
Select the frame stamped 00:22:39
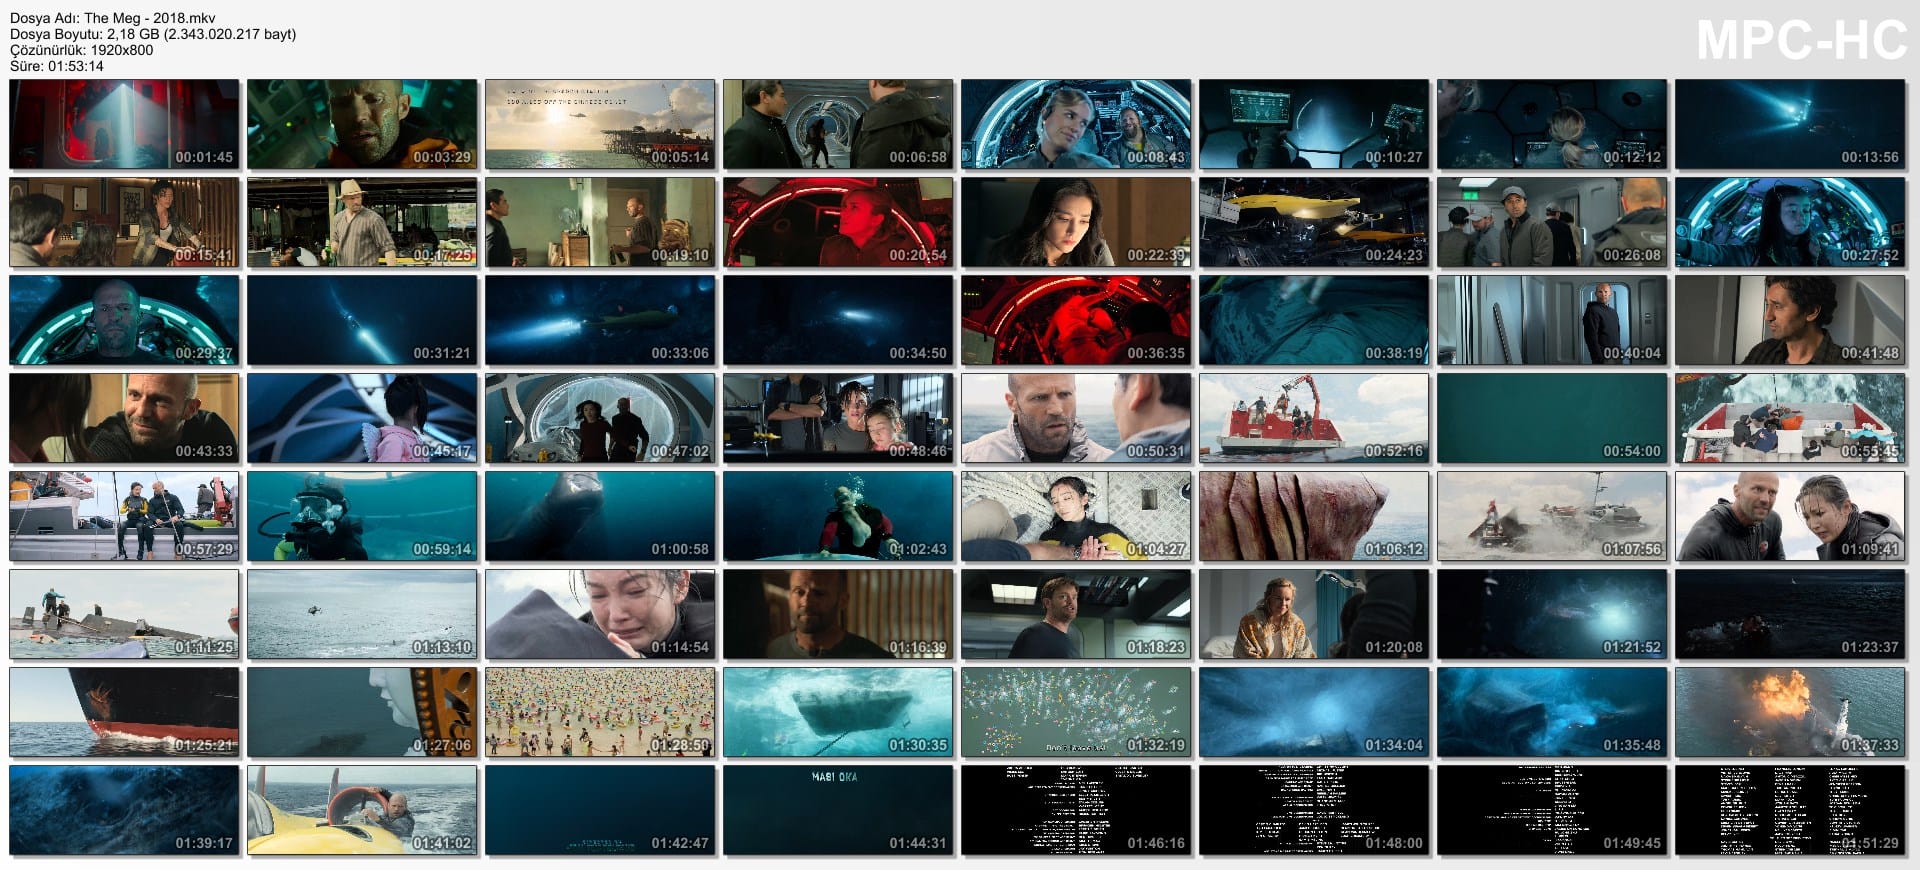pyautogui.click(x=1076, y=222)
